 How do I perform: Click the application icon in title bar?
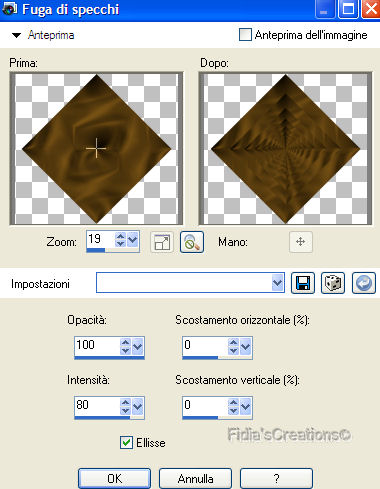click(x=9, y=9)
